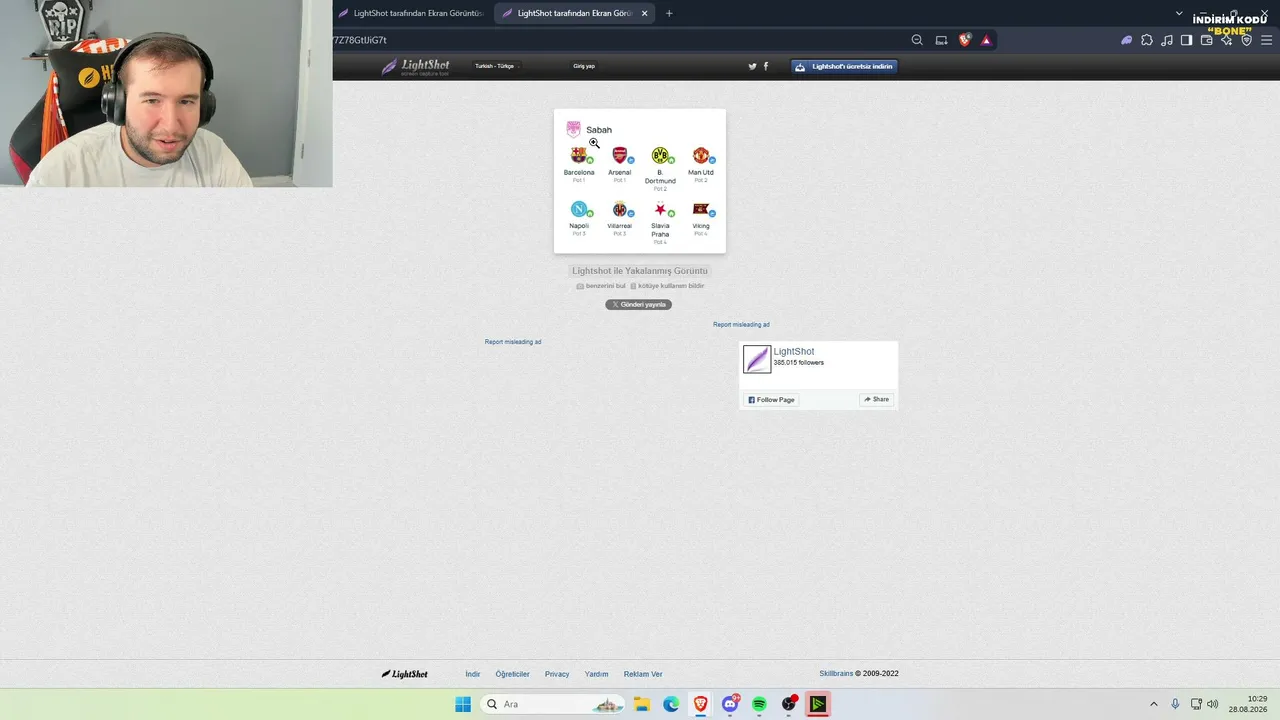Click Report misleading ad near Facebook widget
Image resolution: width=1280 pixels, height=720 pixels.
click(741, 324)
